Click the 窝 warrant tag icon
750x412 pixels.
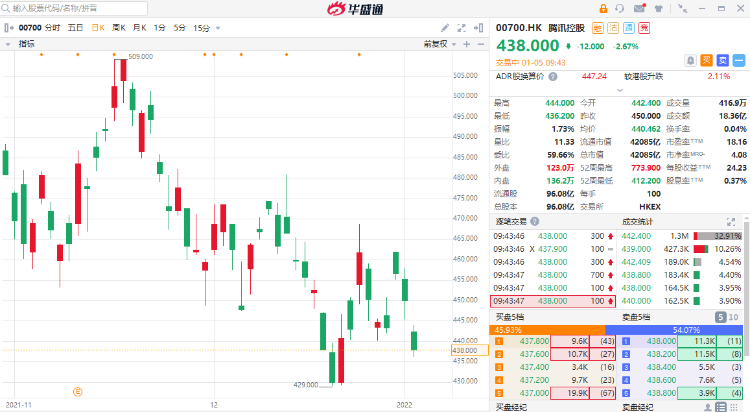click(x=644, y=28)
